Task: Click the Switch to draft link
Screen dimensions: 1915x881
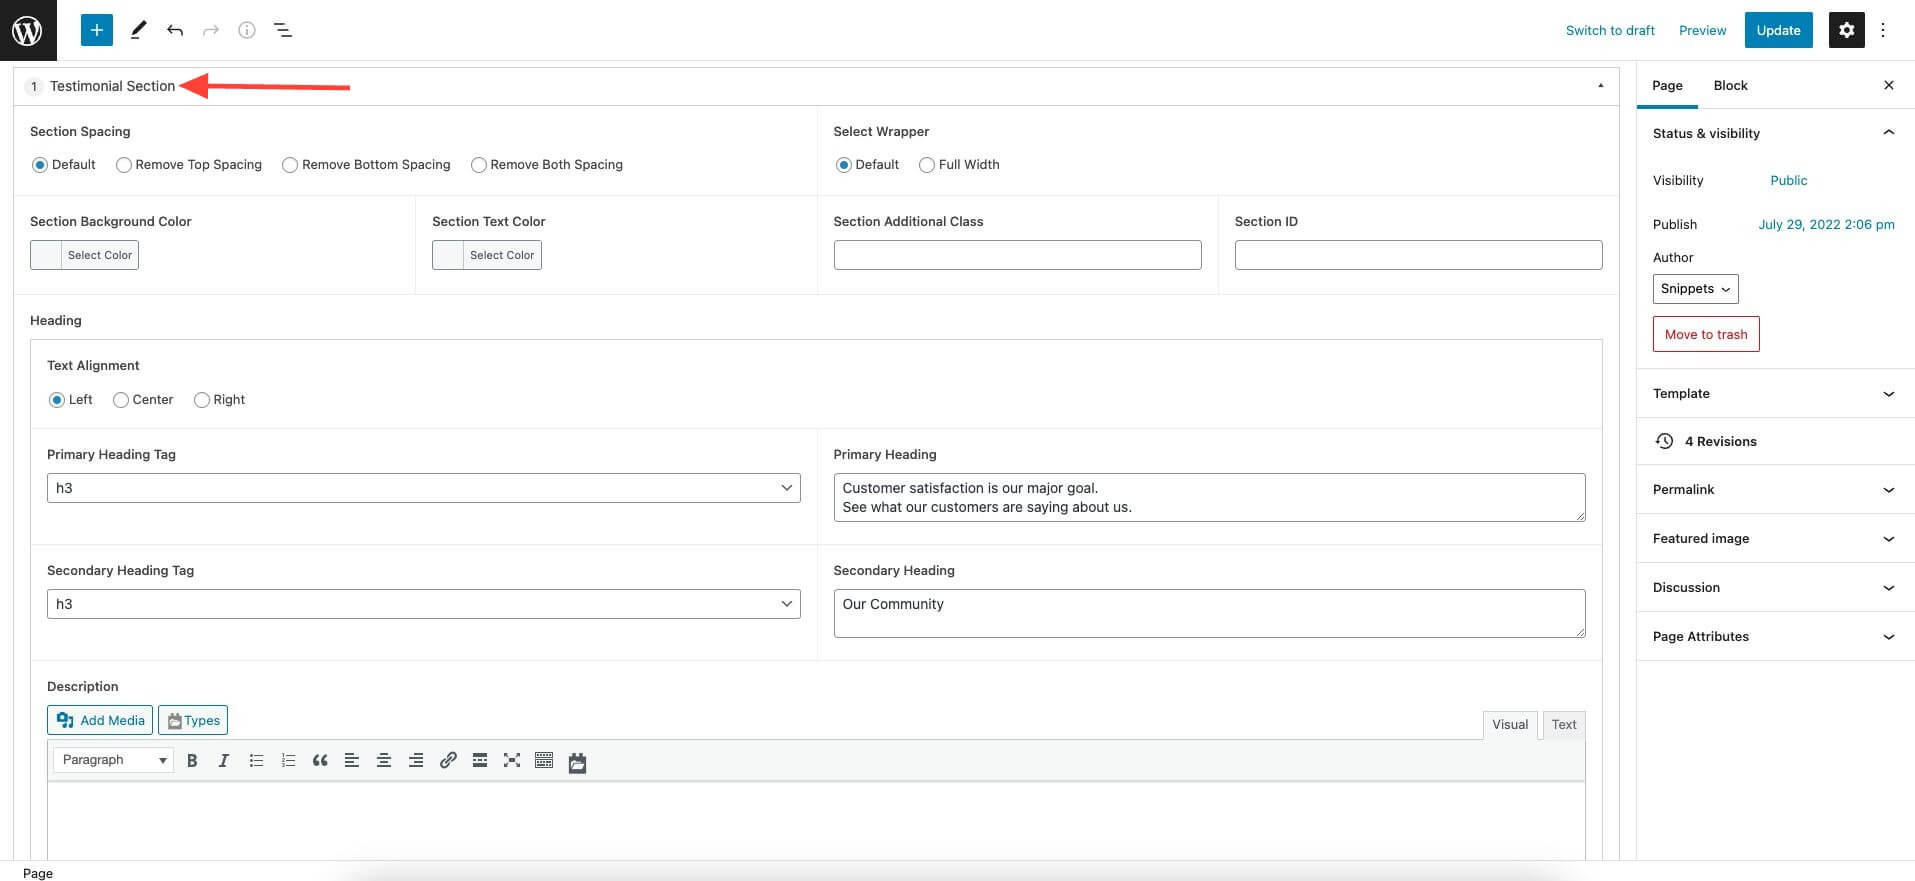Action: point(1609,30)
